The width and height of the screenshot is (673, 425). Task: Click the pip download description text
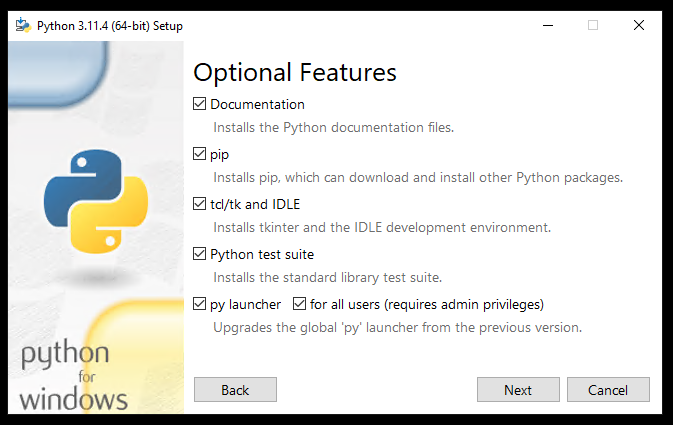(417, 178)
